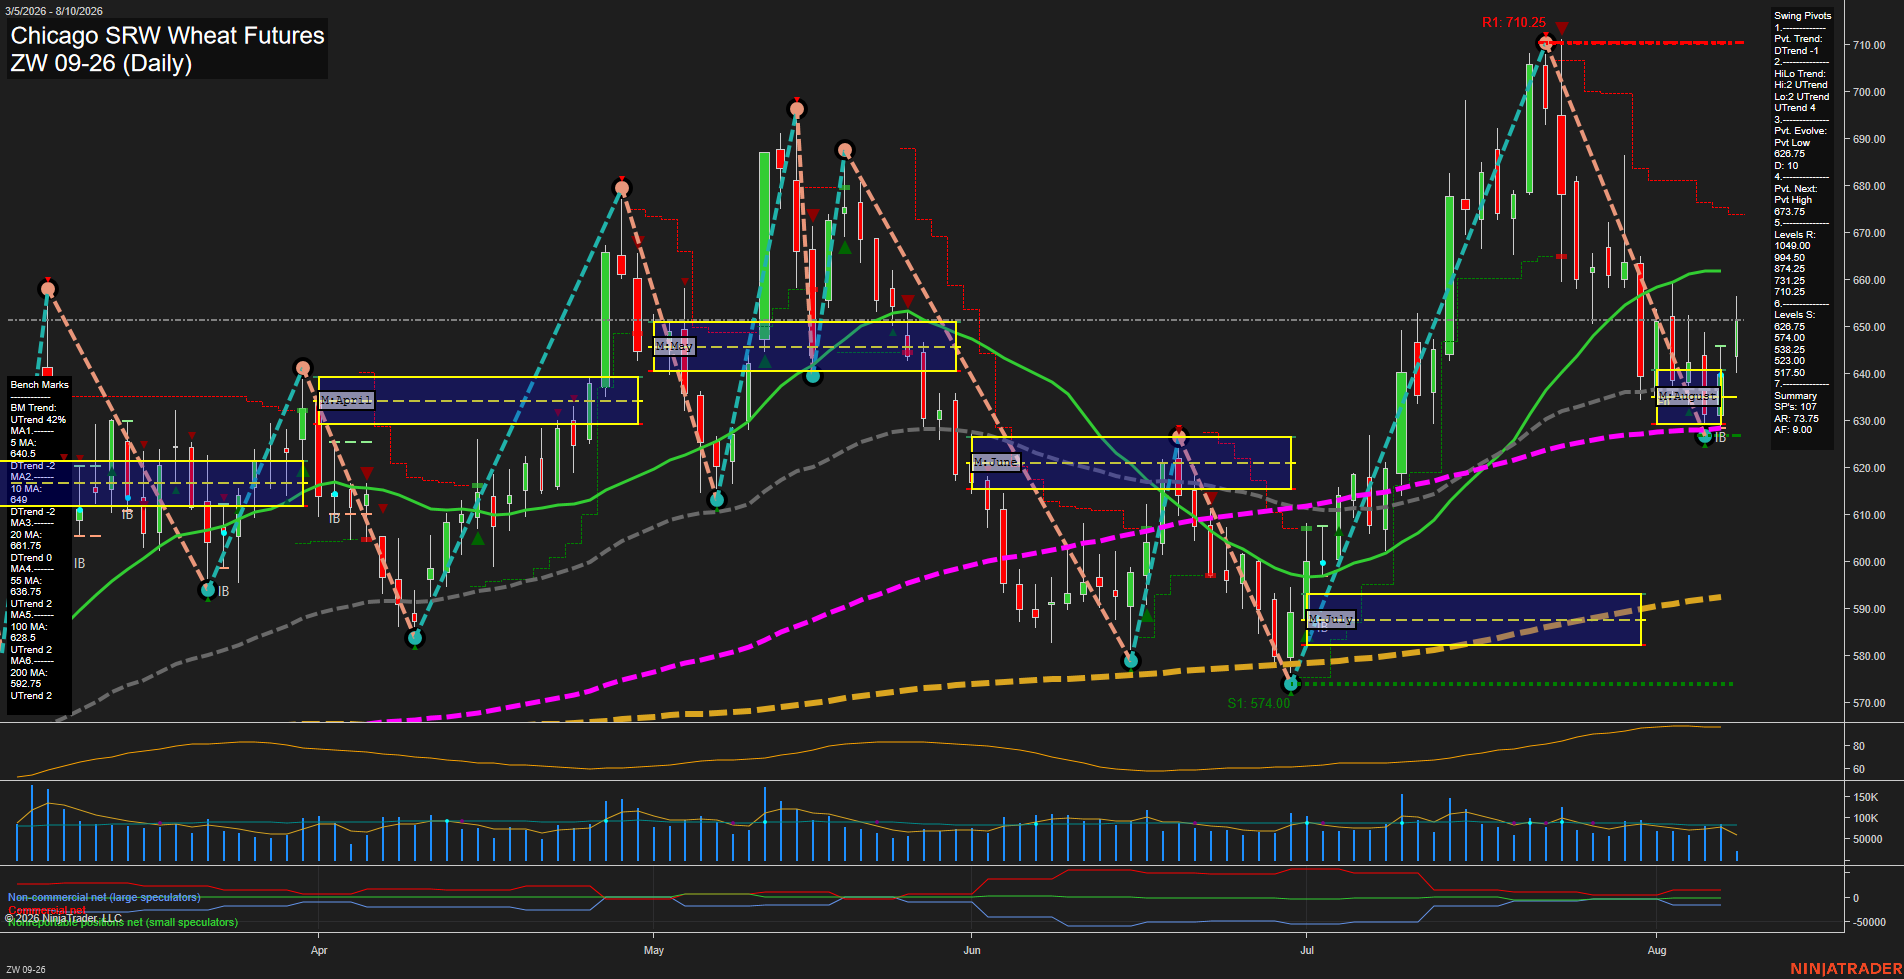Click the 100K volume axis label
1904x979 pixels.
click(1865, 818)
